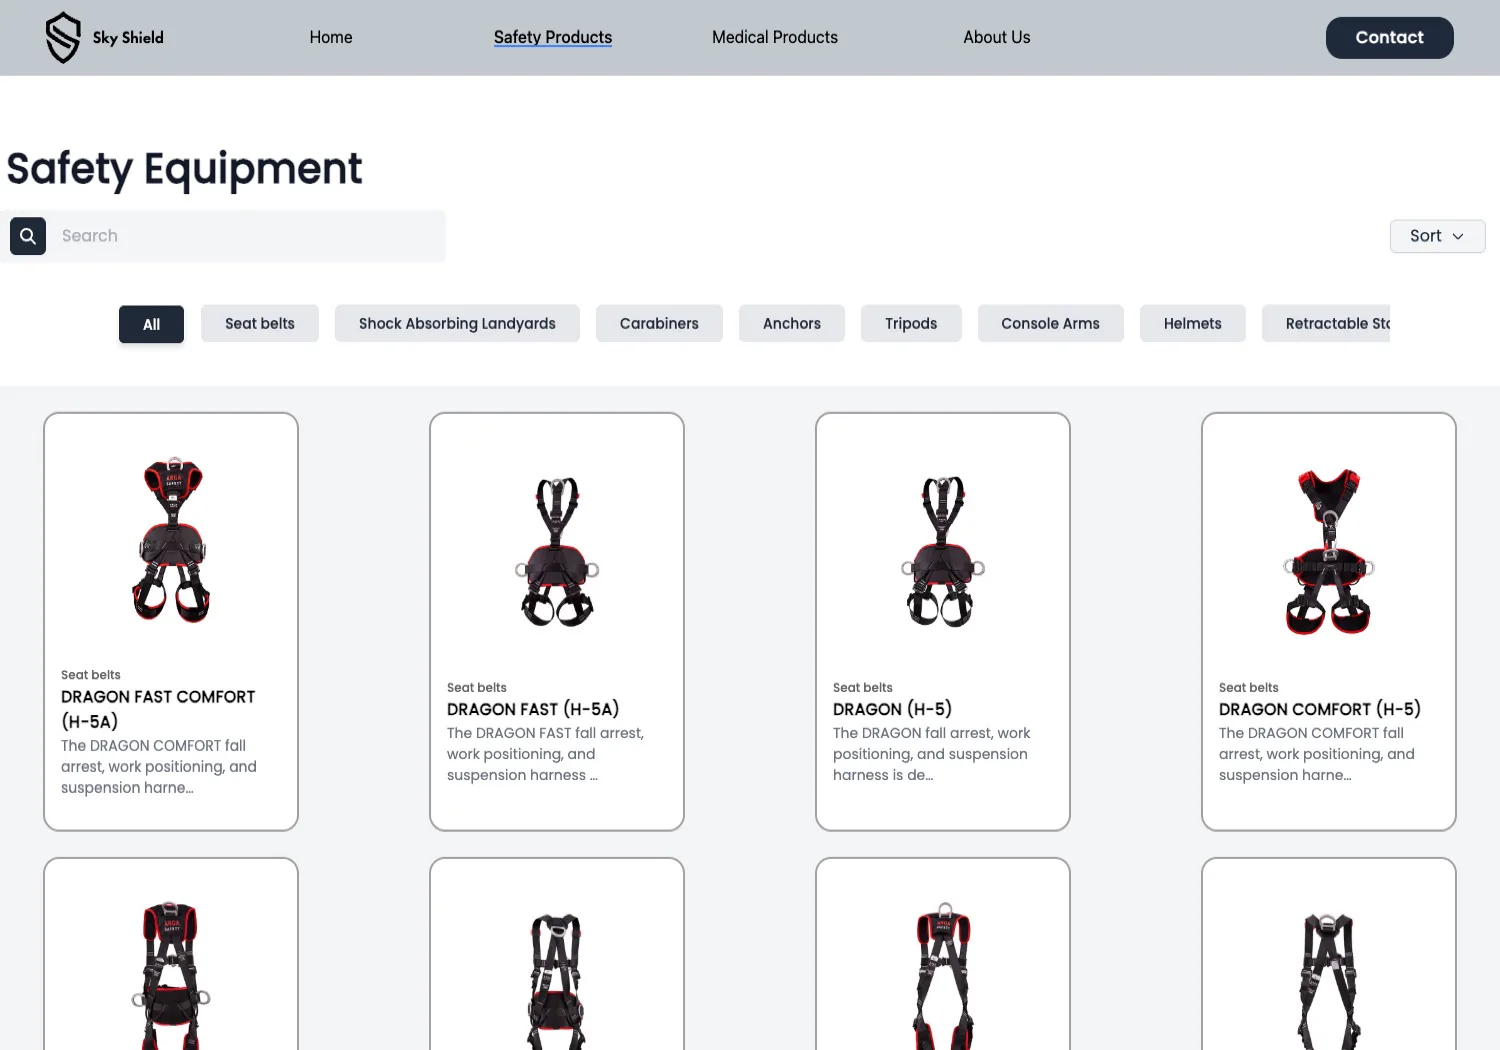
Task: Go to the Home menu item
Action: tap(331, 37)
